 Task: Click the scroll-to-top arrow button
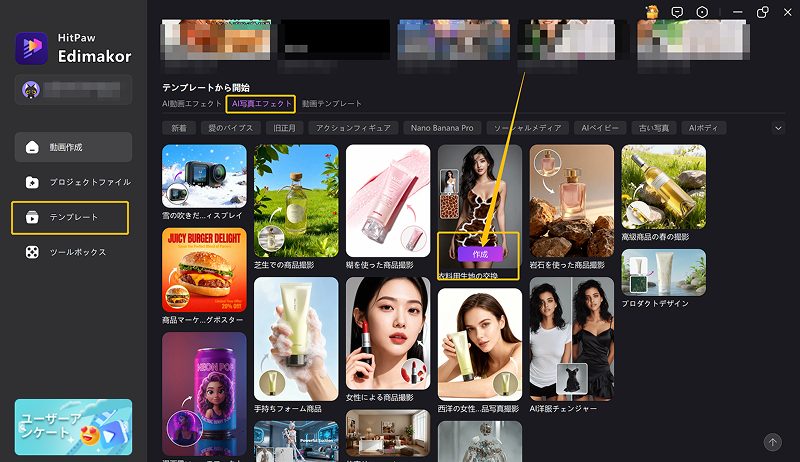click(x=772, y=442)
